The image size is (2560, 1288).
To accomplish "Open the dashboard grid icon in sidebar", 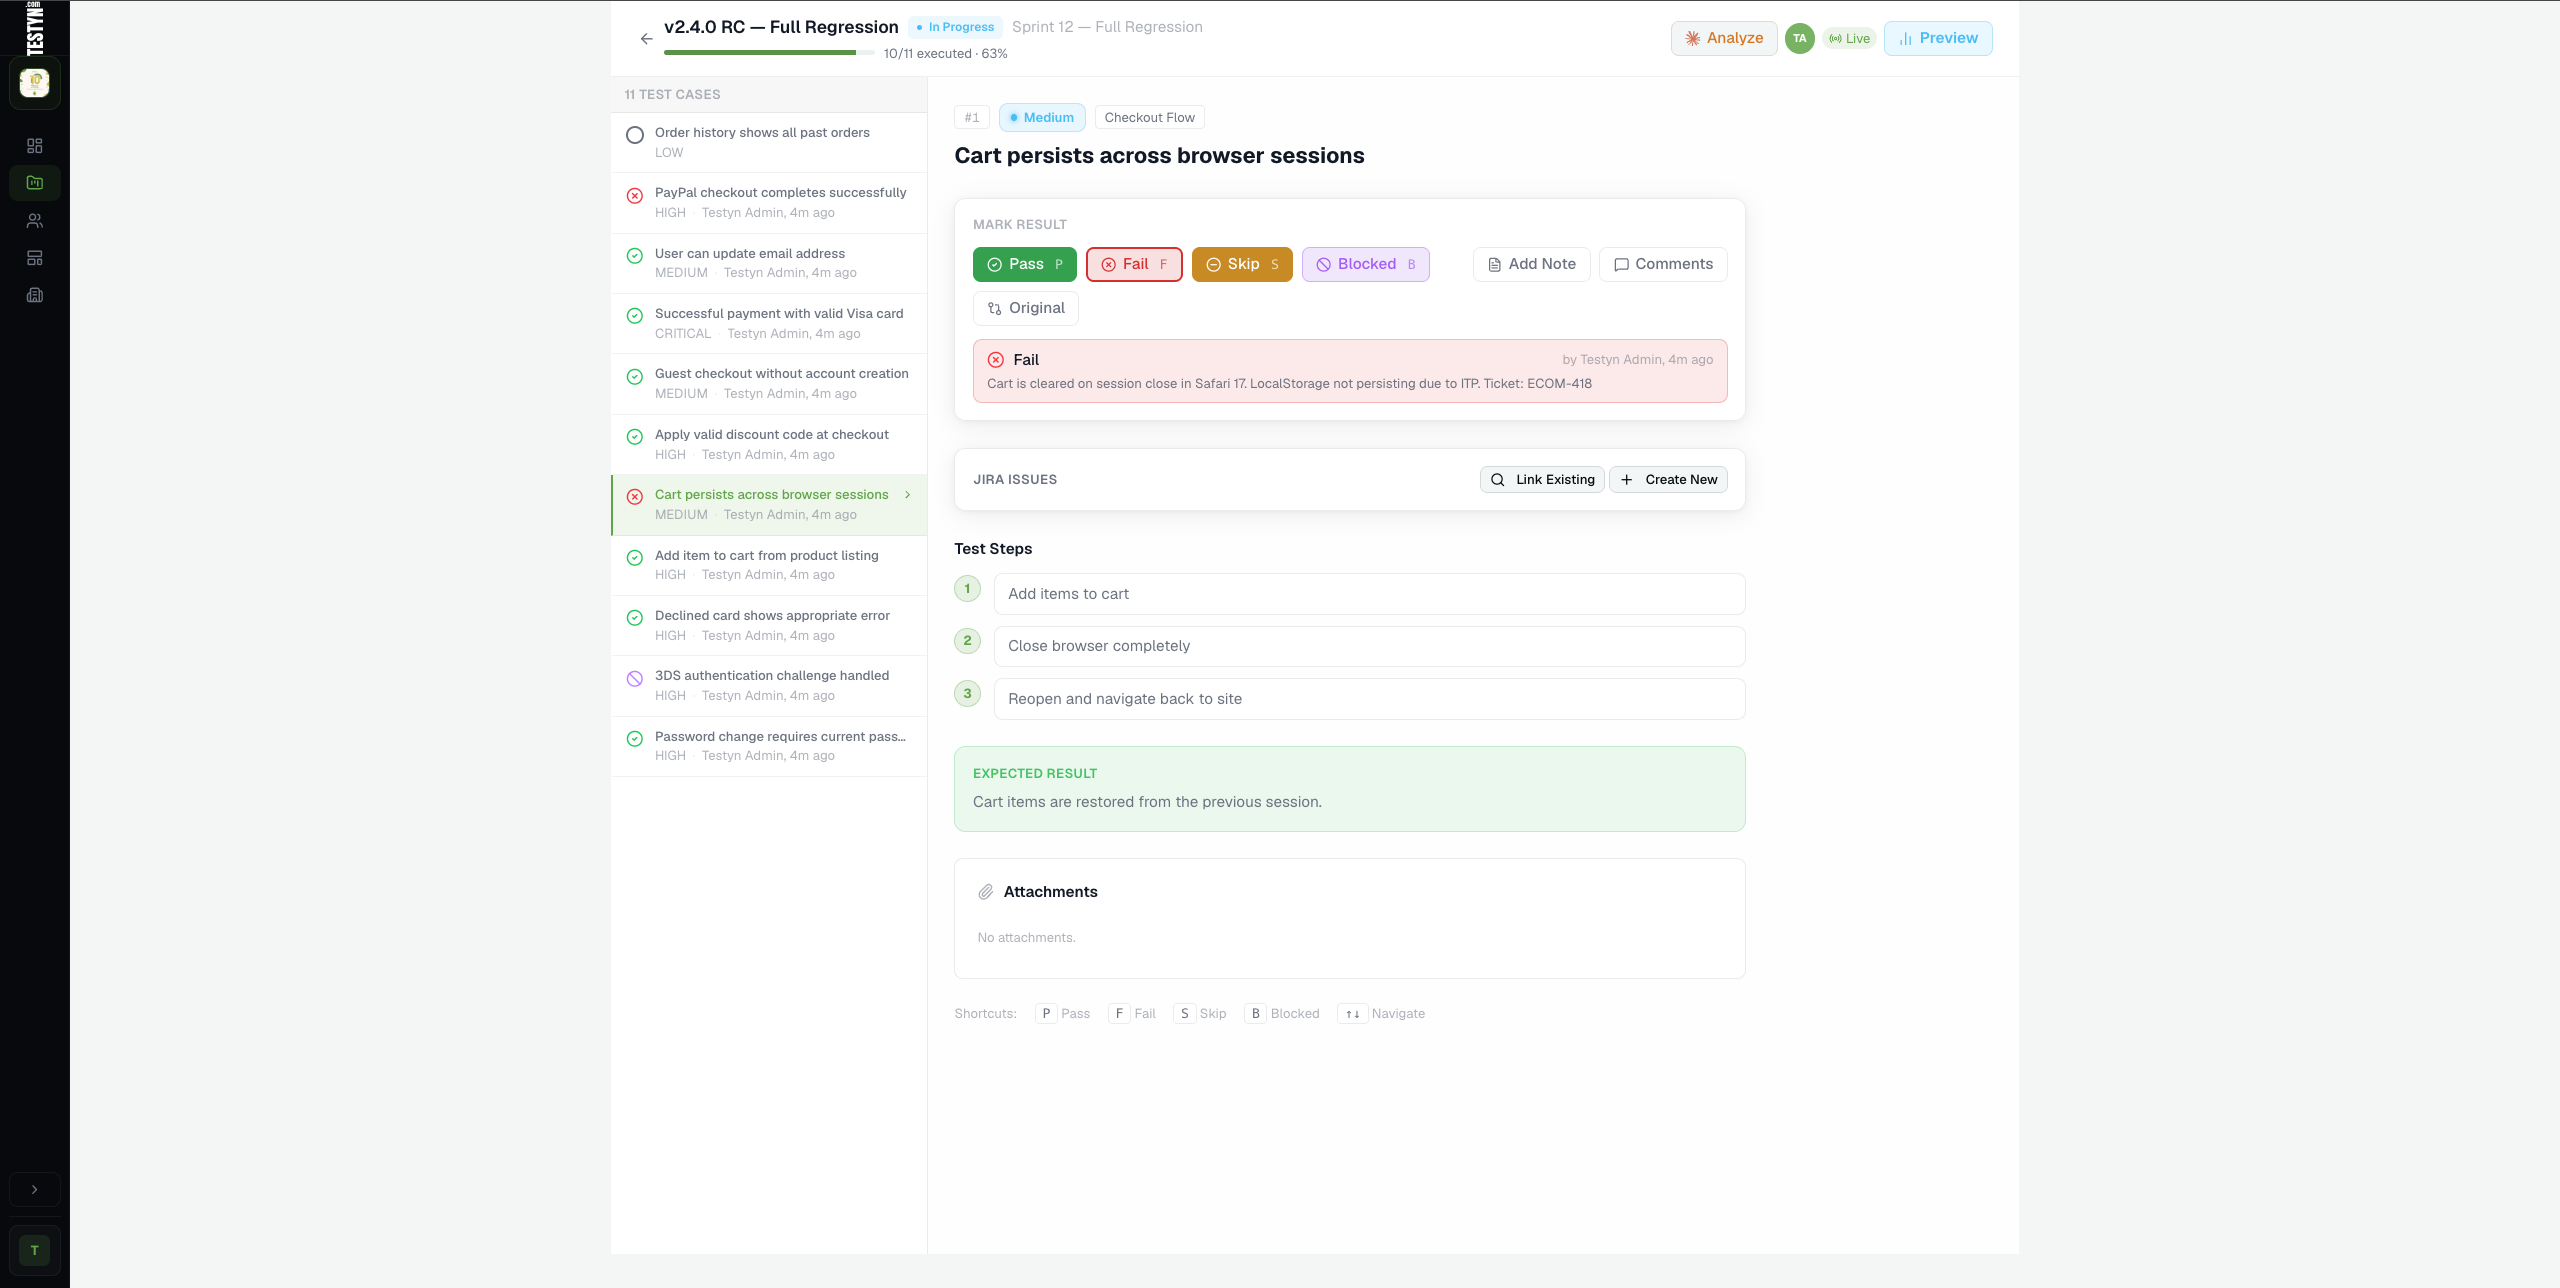I will click(x=35, y=146).
